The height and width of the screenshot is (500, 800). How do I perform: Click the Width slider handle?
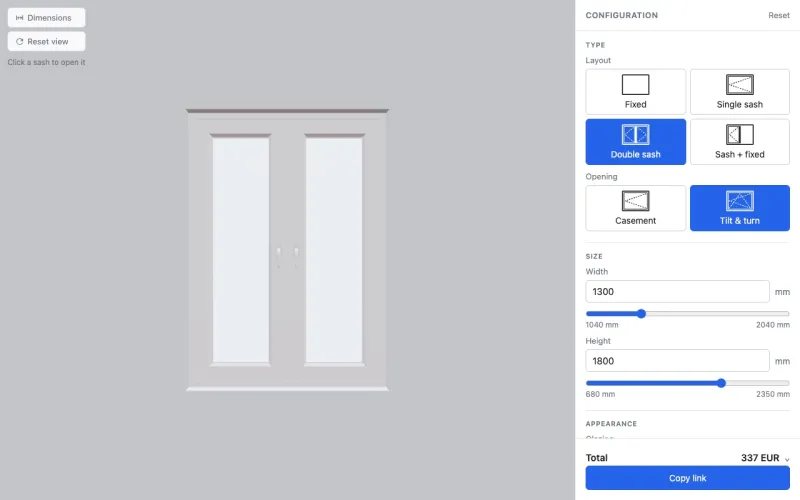(641, 314)
